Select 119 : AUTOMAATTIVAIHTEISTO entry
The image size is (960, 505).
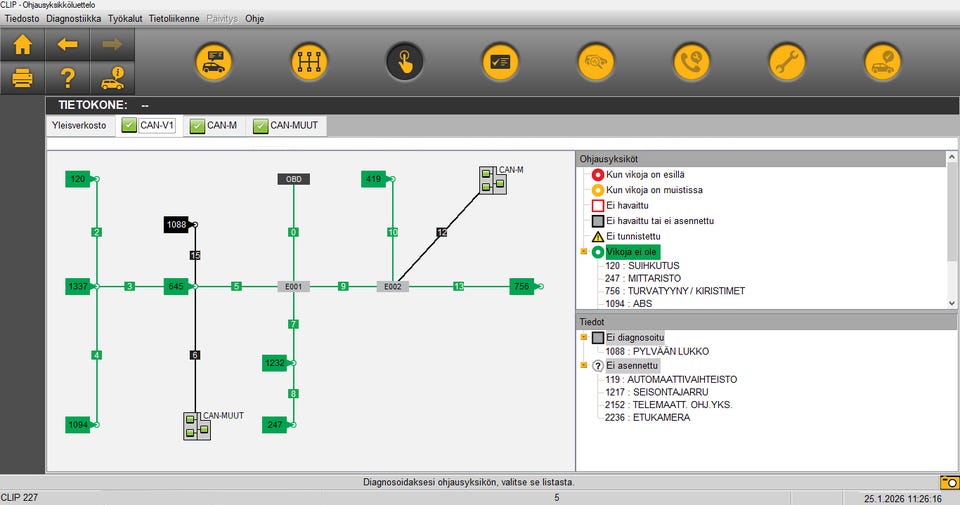coord(671,380)
